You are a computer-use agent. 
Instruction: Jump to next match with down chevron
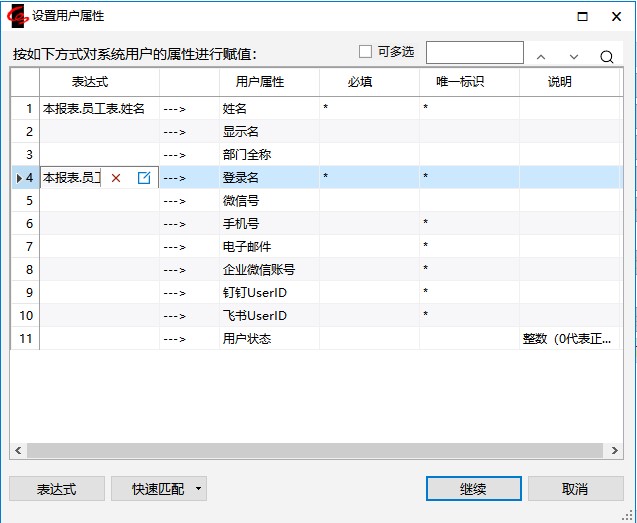click(x=574, y=57)
